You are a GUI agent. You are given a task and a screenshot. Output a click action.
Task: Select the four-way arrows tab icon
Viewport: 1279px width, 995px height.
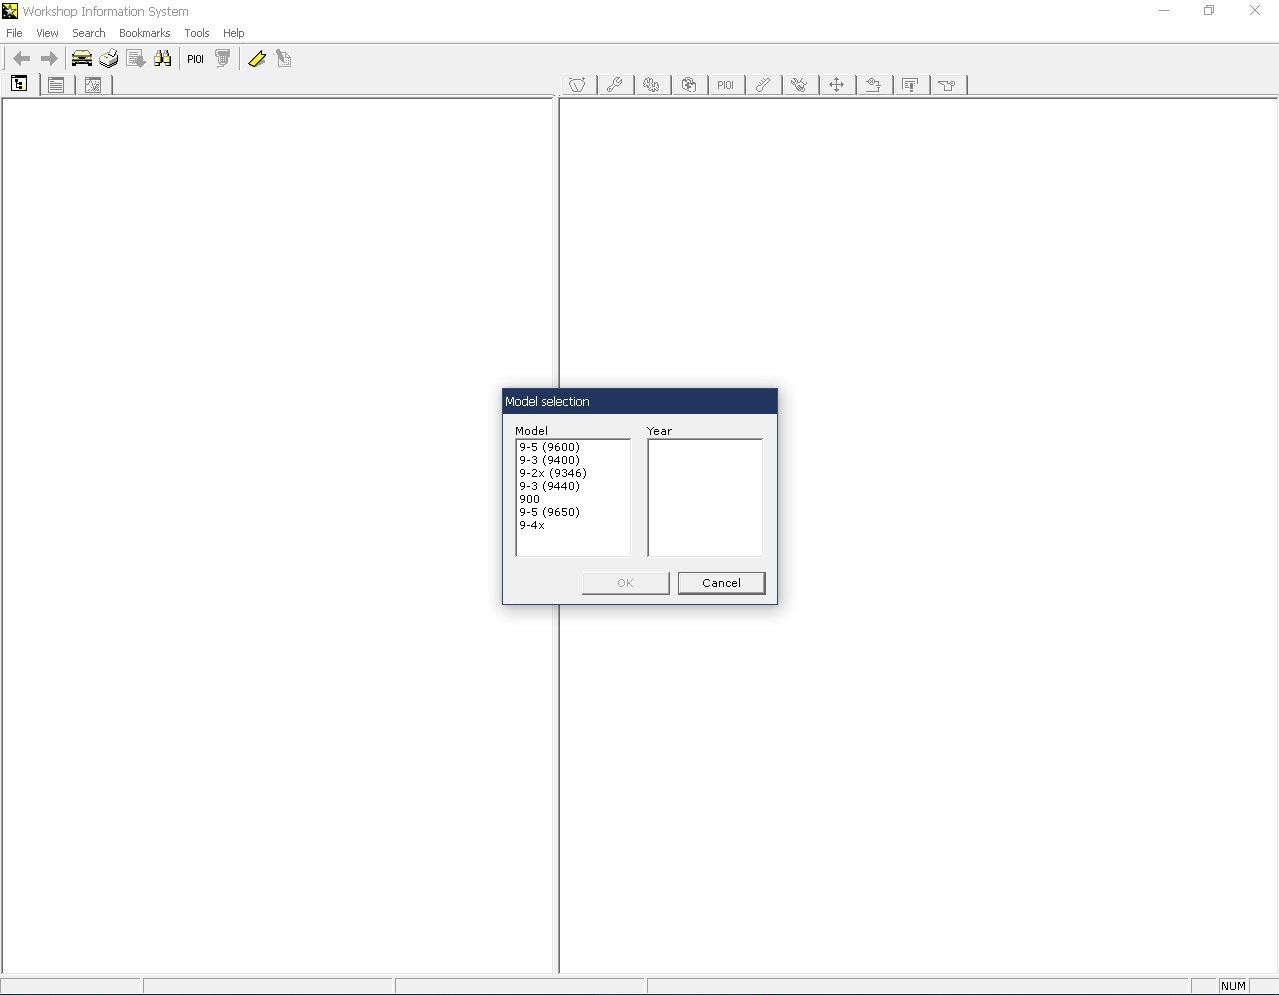point(837,85)
